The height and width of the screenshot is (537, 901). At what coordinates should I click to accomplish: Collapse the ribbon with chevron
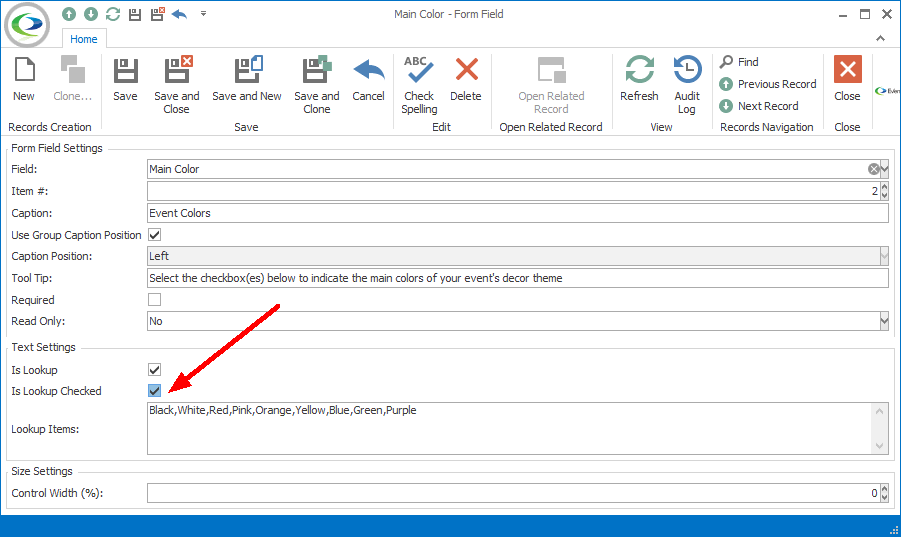click(x=880, y=38)
